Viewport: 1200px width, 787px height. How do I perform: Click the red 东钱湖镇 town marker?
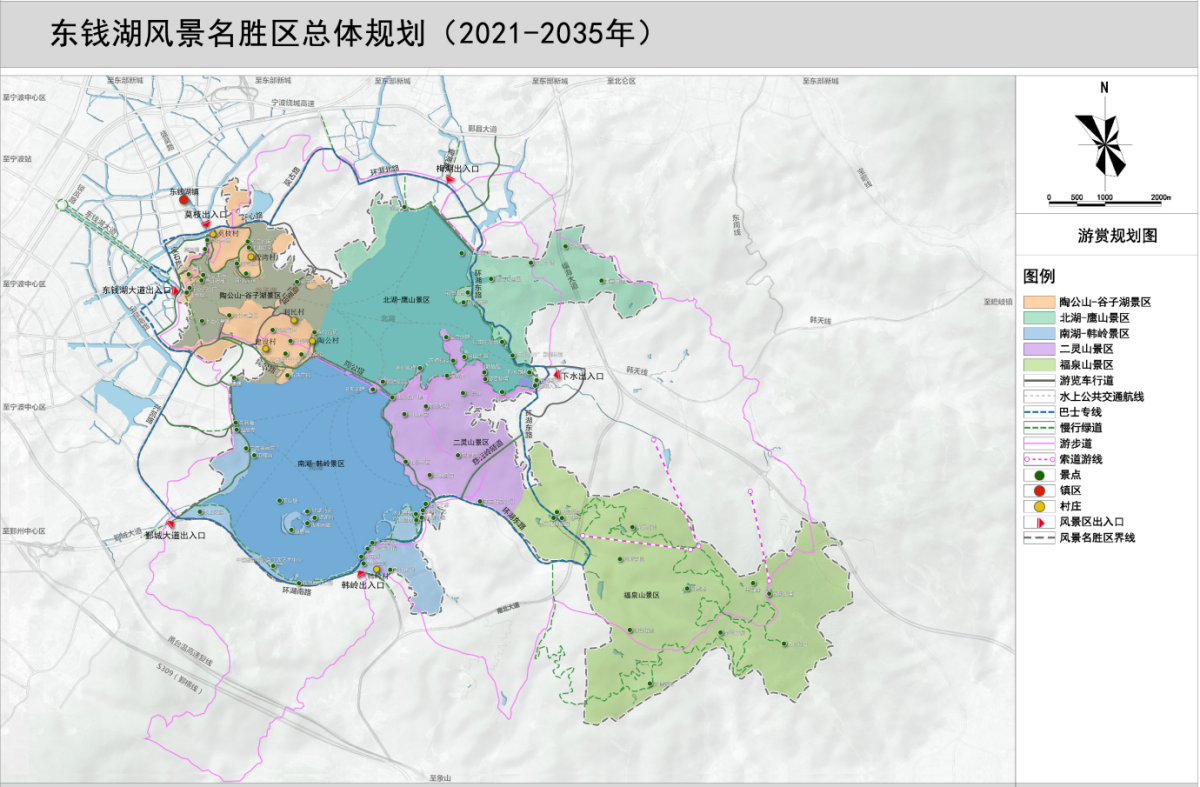[x=184, y=200]
